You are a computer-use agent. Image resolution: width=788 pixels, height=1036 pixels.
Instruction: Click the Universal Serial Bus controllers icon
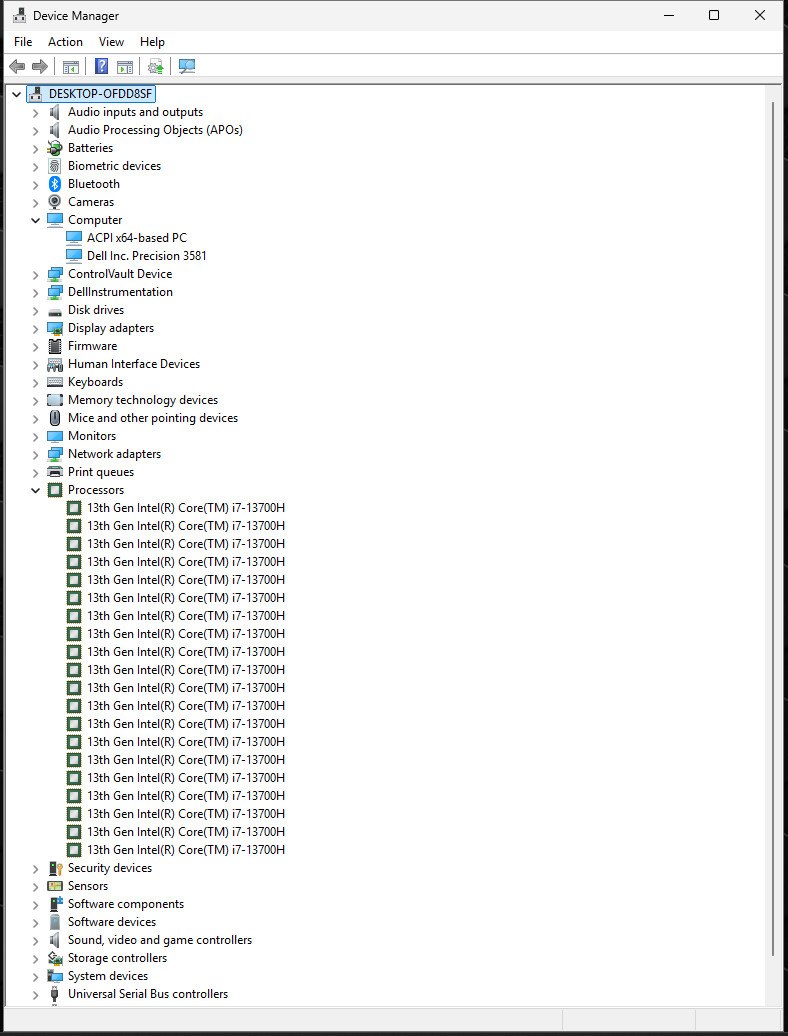pyautogui.click(x=55, y=994)
